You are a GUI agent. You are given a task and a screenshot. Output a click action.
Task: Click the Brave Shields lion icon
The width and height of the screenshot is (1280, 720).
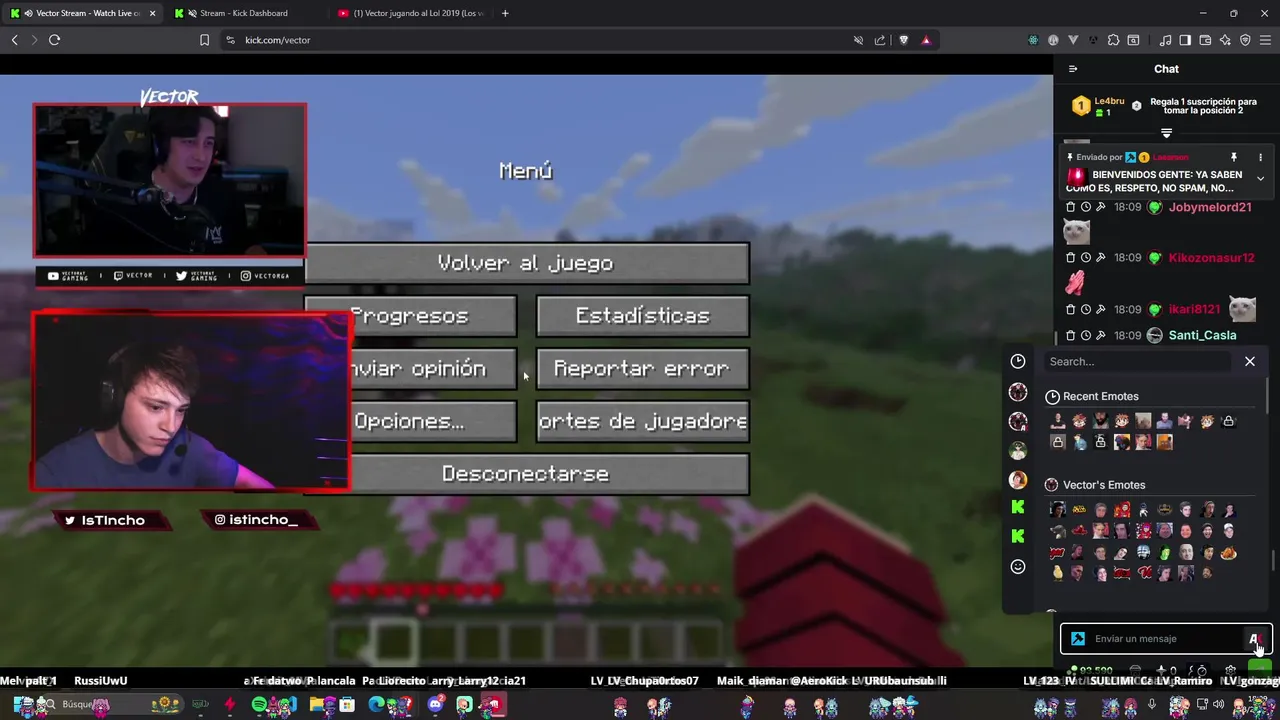pyautogui.click(x=904, y=40)
